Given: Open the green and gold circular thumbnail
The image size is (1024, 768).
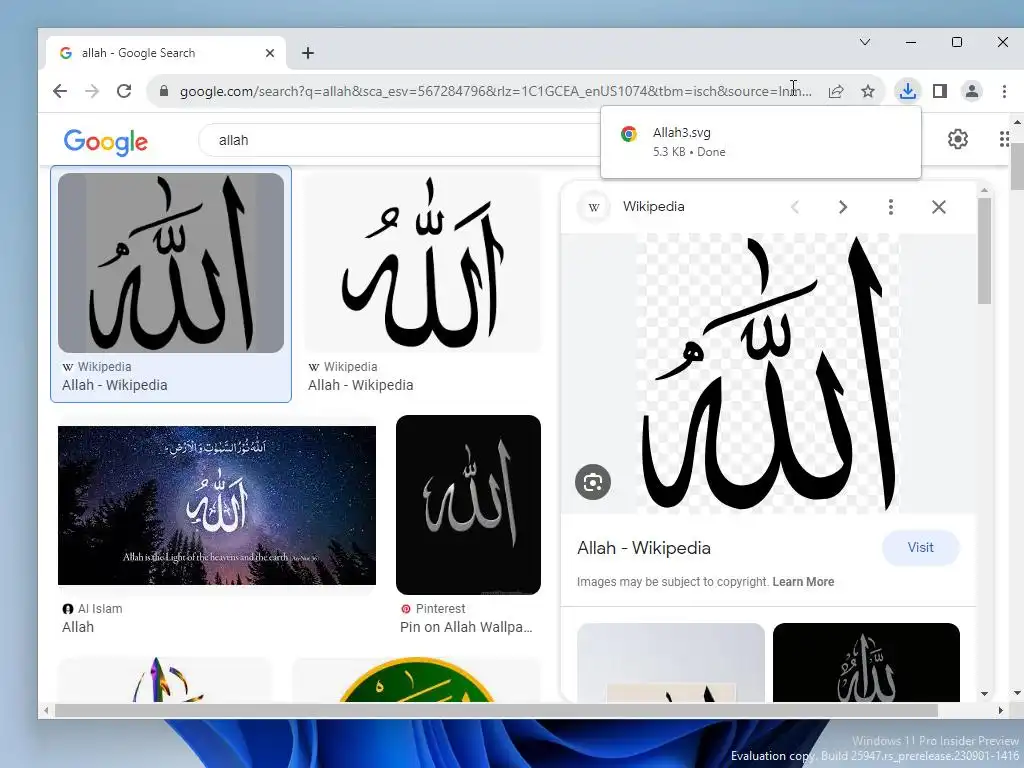Looking at the screenshot, I should click(x=416, y=680).
